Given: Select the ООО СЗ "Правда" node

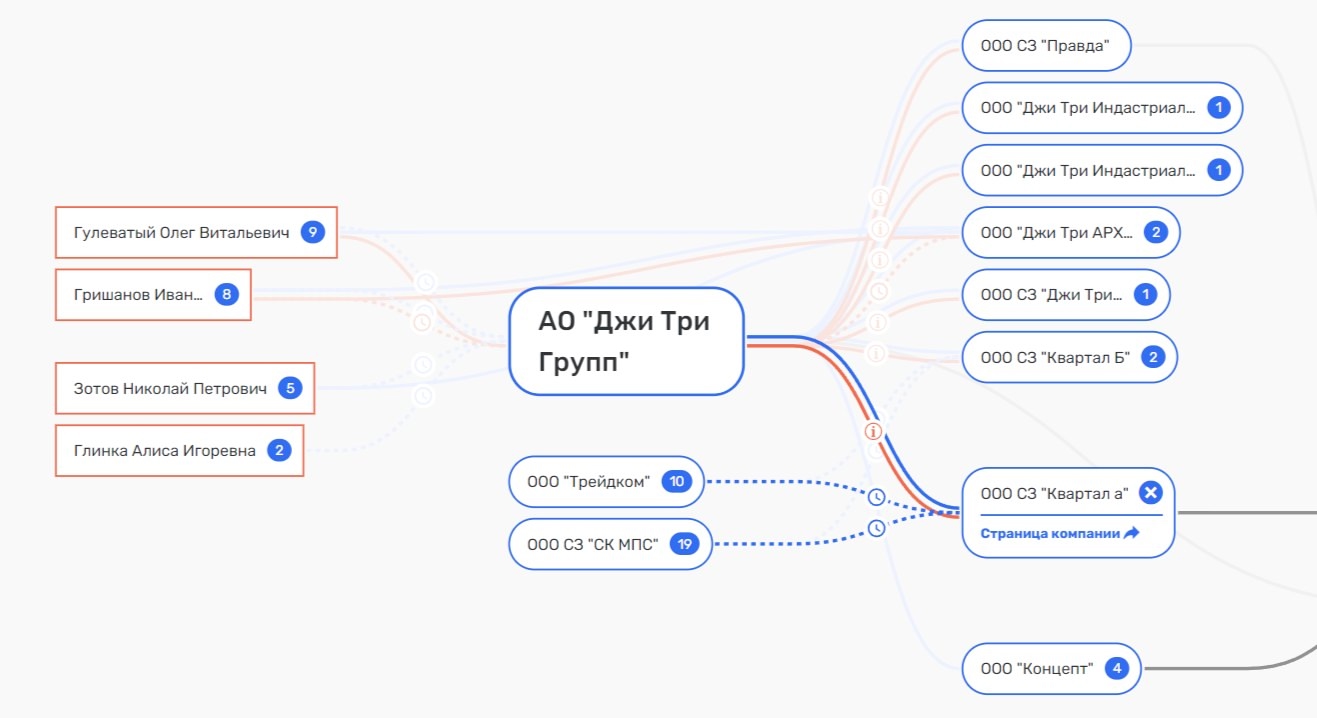Looking at the screenshot, I should [x=1047, y=46].
